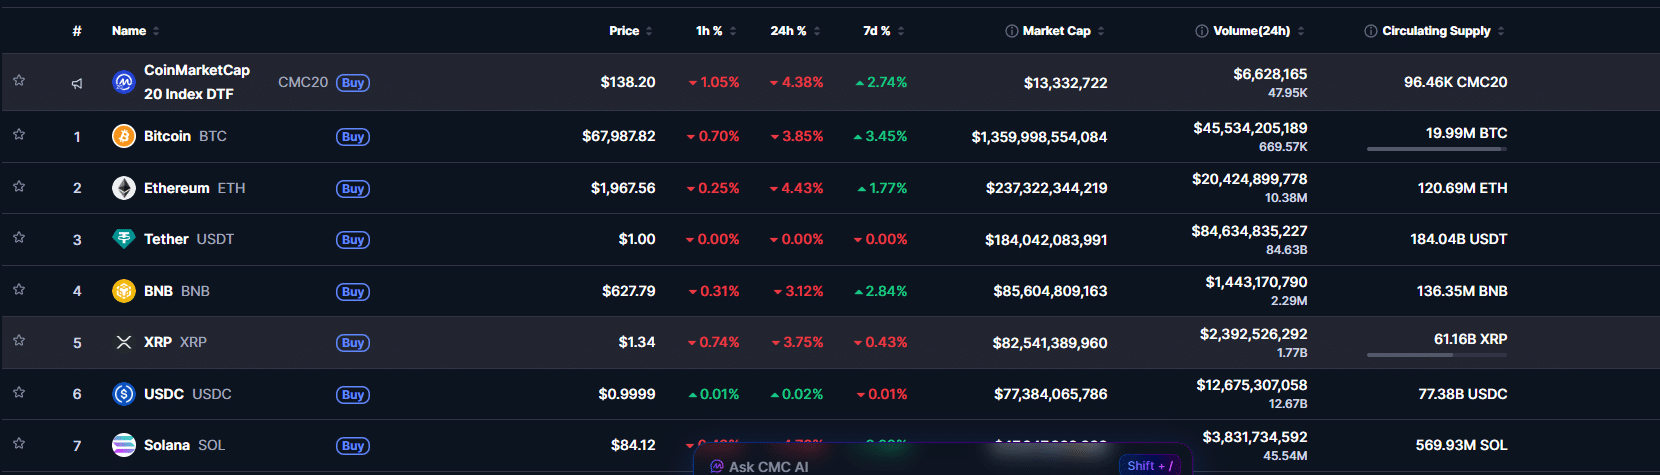Screen dimensions: 1660x475
Task: Sort the table by Volume(24h)
Action: pos(1258,31)
